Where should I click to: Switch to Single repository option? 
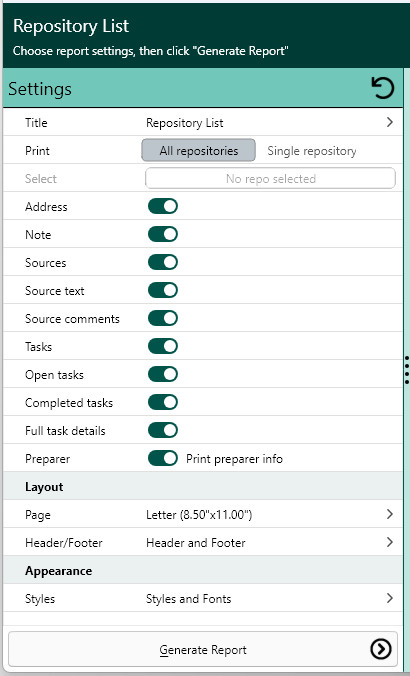[x=312, y=150]
